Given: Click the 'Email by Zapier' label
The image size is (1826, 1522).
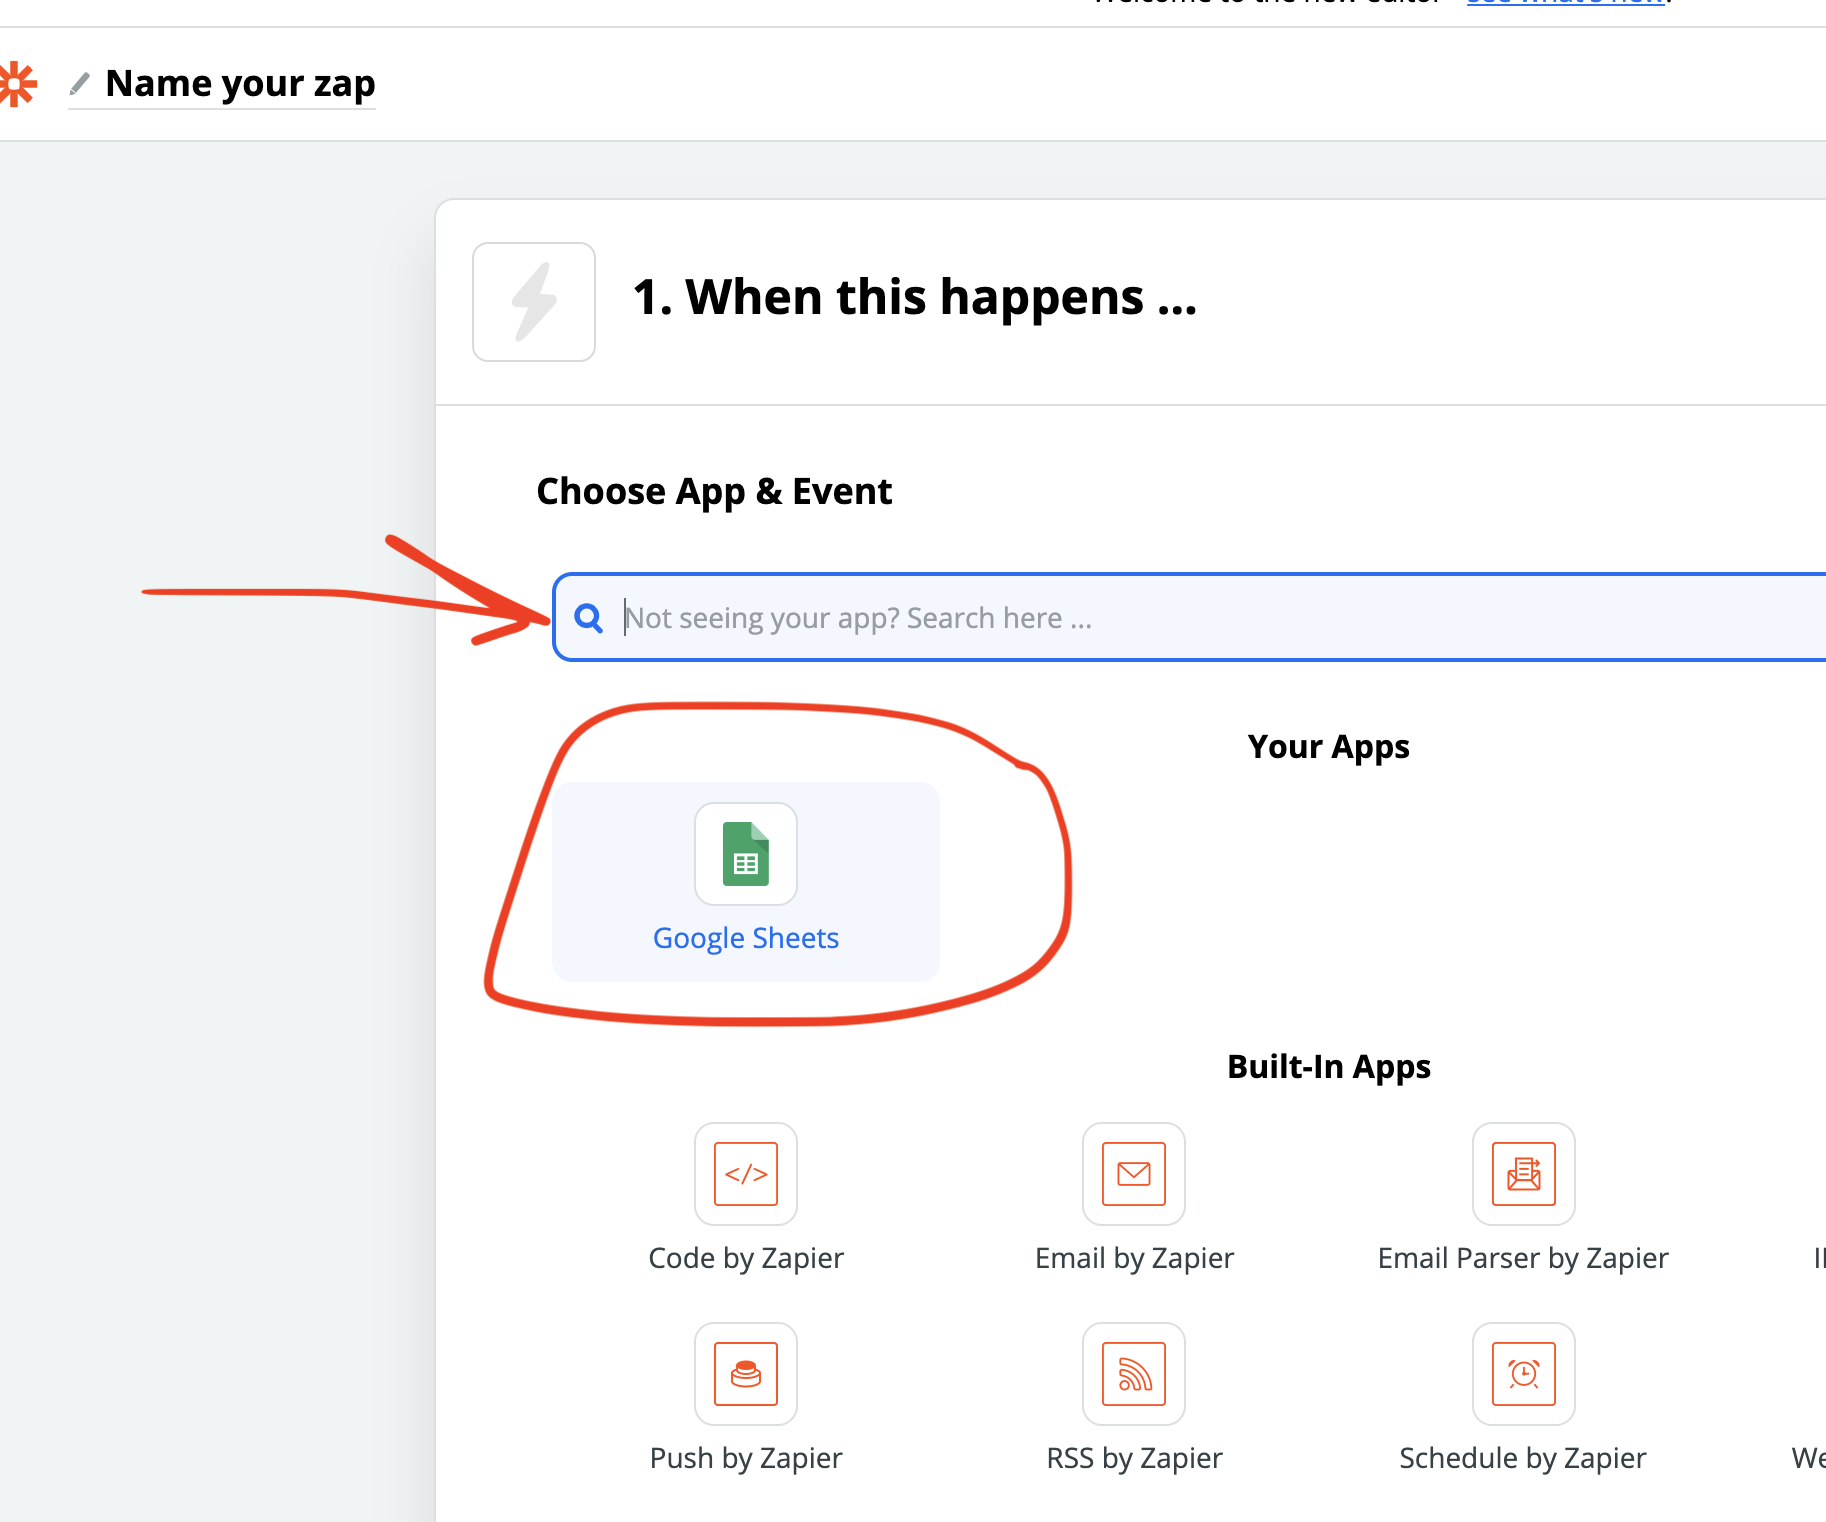Looking at the screenshot, I should point(1134,1258).
